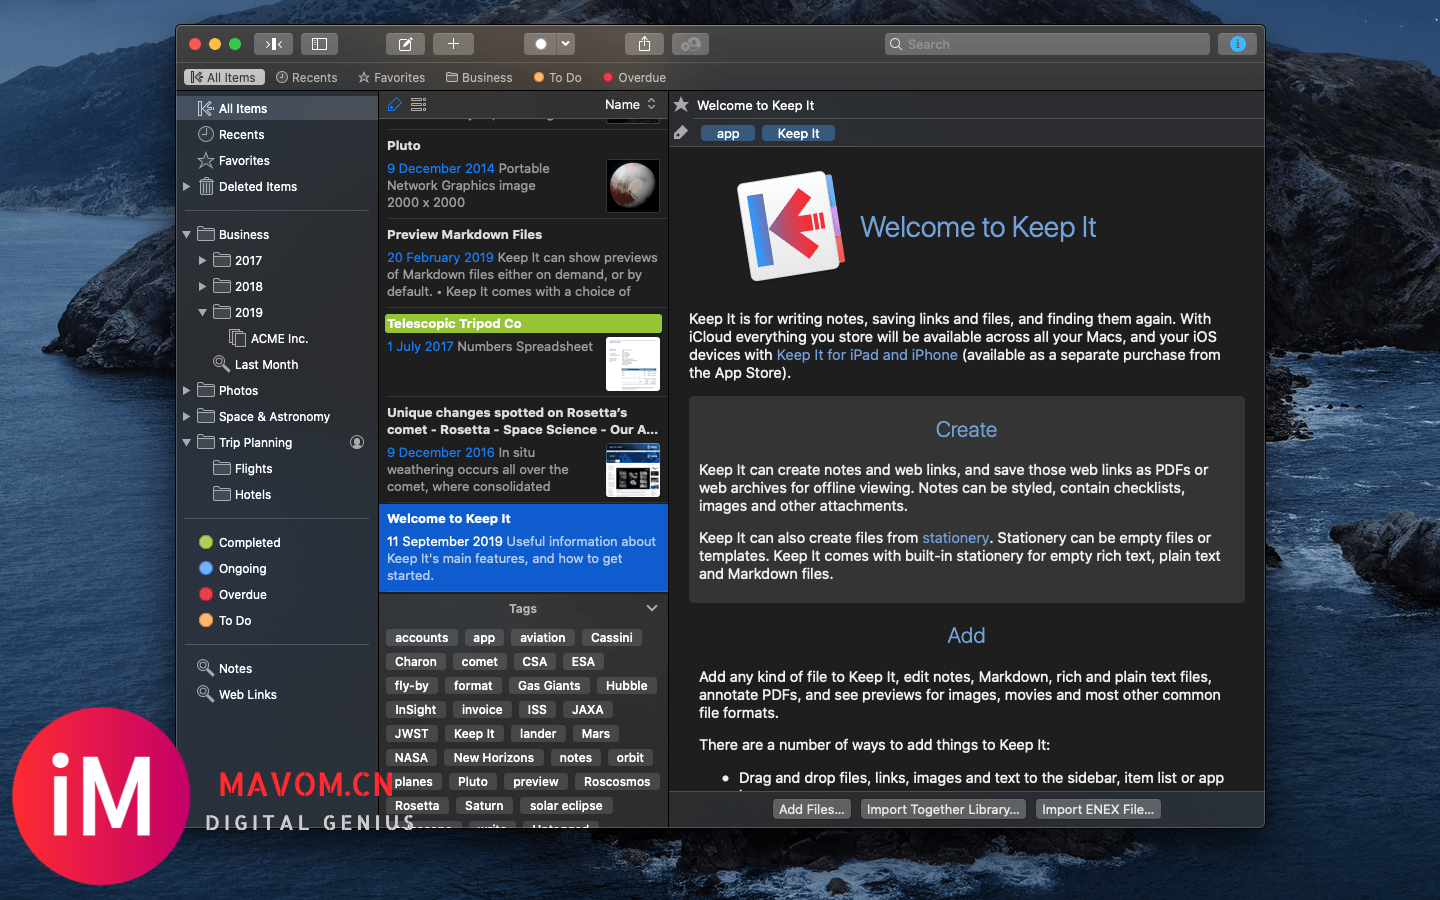1440x900 pixels.
Task: Toggle the item list layout button
Action: [319, 44]
